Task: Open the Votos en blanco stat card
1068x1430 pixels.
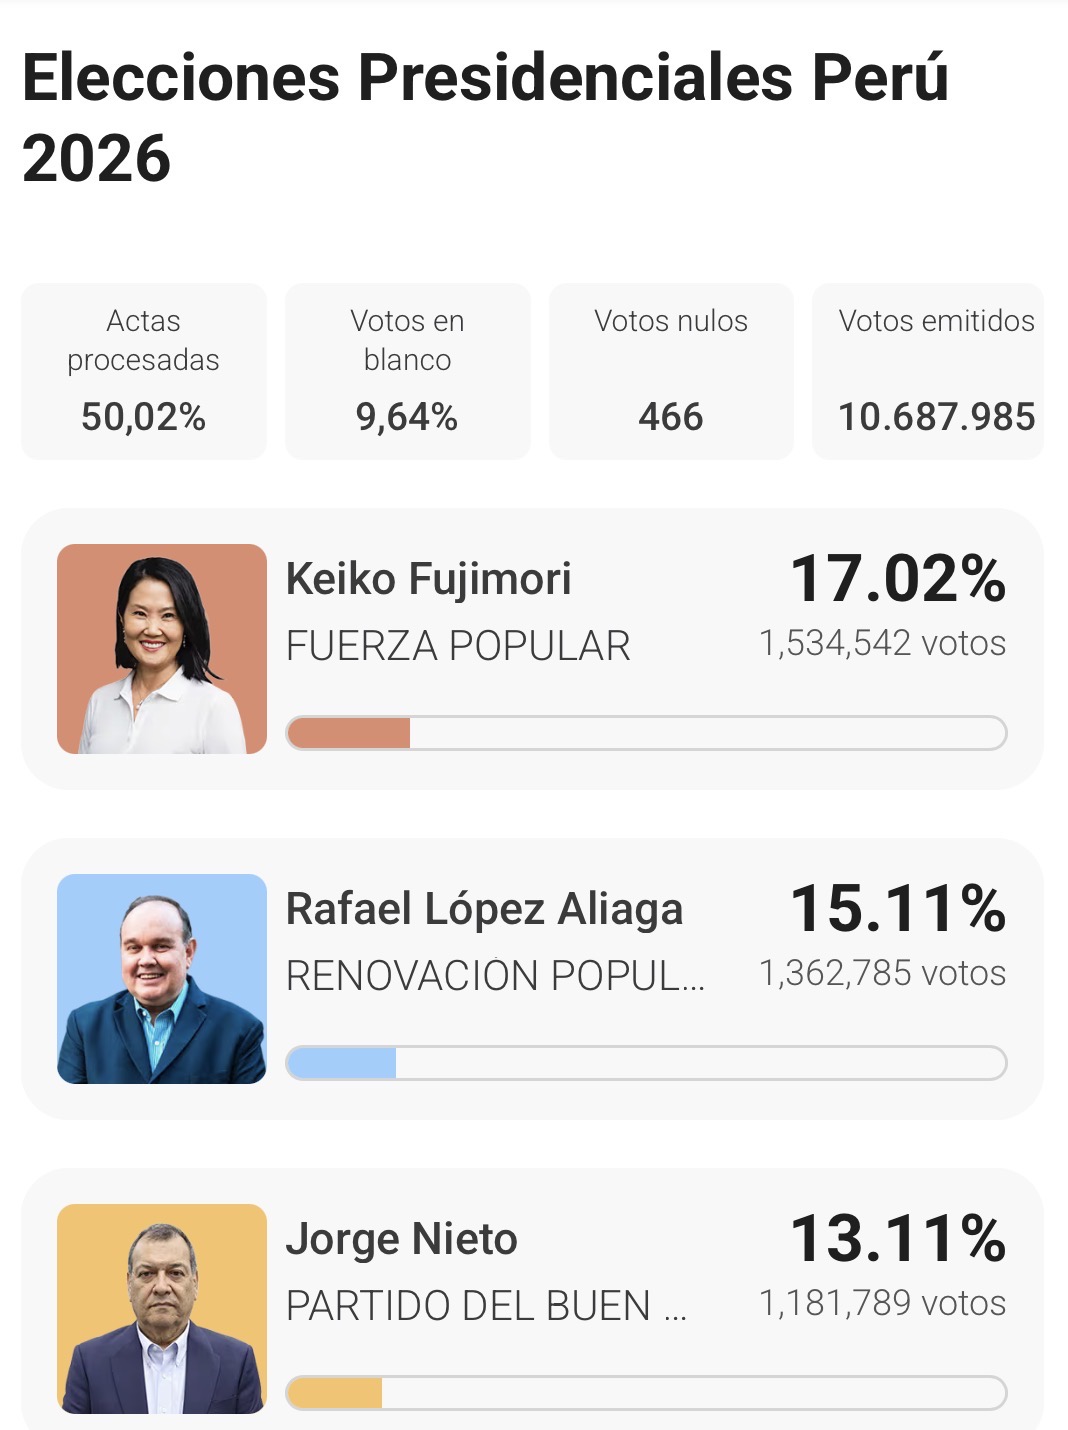Action: [x=407, y=372]
